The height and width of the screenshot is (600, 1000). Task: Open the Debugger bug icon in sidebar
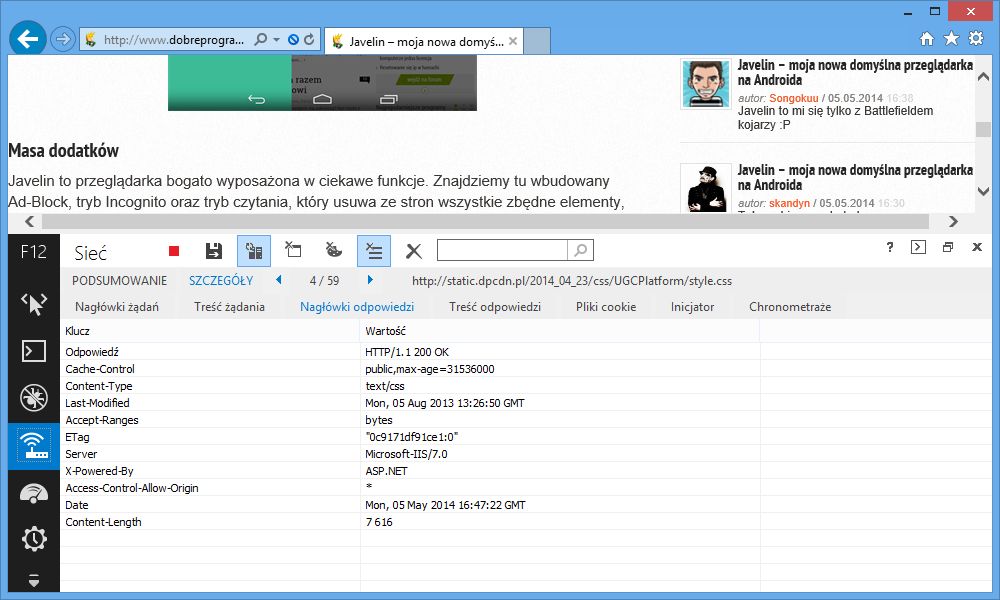point(34,398)
